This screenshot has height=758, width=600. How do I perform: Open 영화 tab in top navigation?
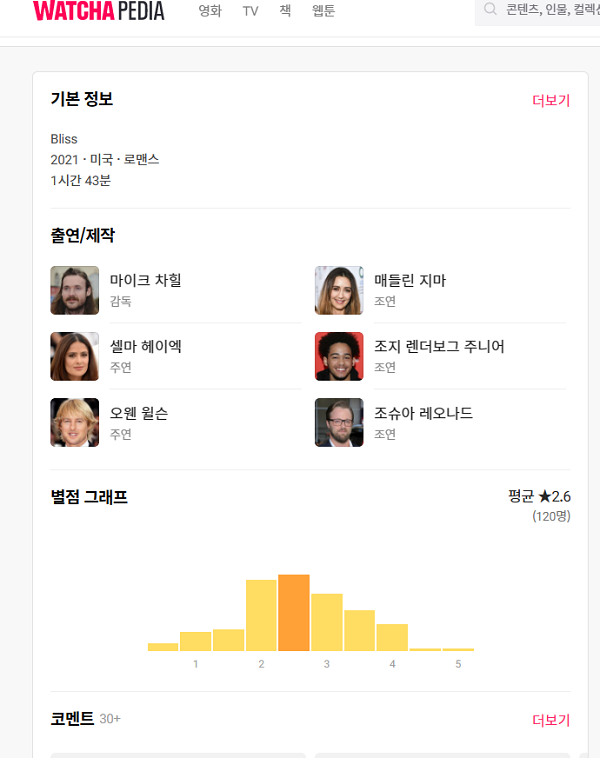[210, 11]
